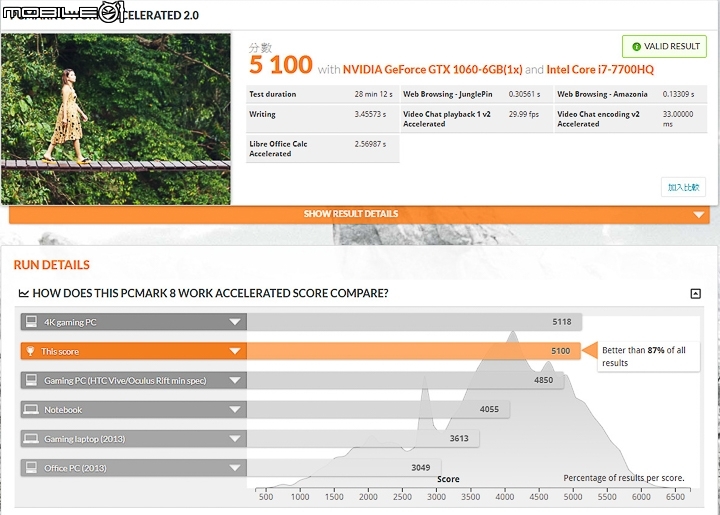Click the 5118 score bar value
Image resolution: width=720 pixels, height=515 pixels.
pyautogui.click(x=562, y=322)
